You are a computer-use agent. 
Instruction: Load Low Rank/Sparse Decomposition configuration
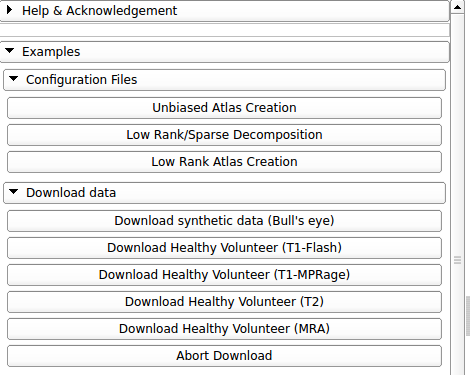click(224, 135)
